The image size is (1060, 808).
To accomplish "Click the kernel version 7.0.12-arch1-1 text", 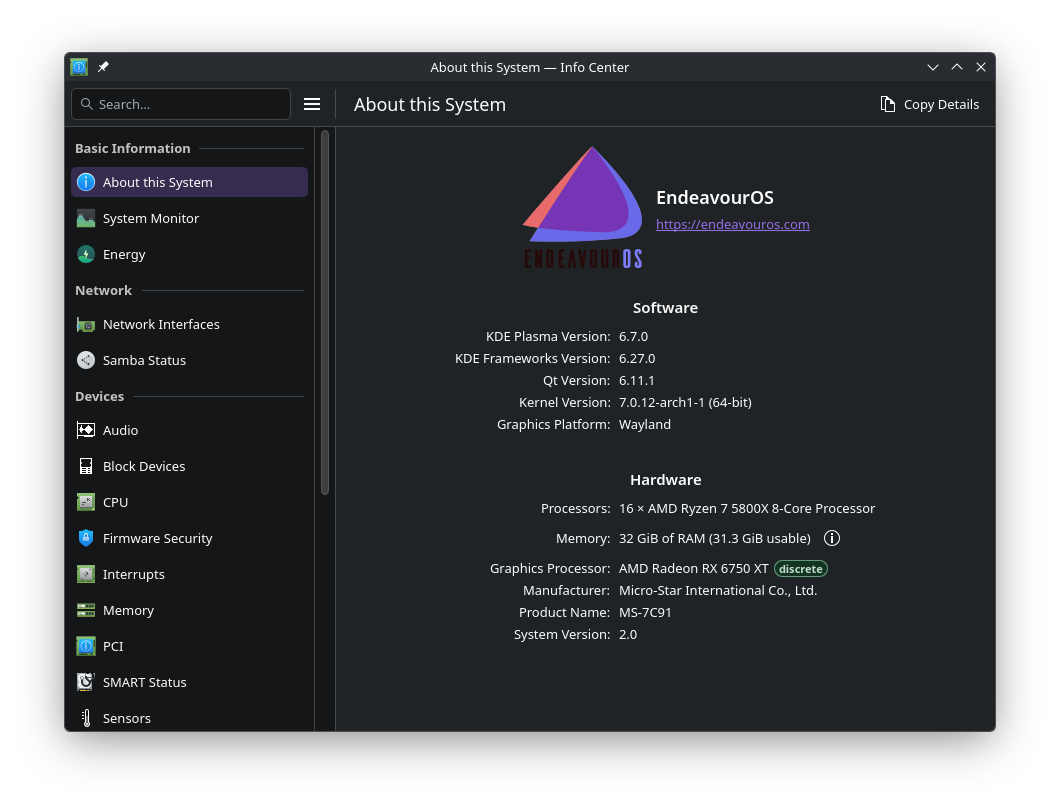I will pyautogui.click(x=685, y=402).
